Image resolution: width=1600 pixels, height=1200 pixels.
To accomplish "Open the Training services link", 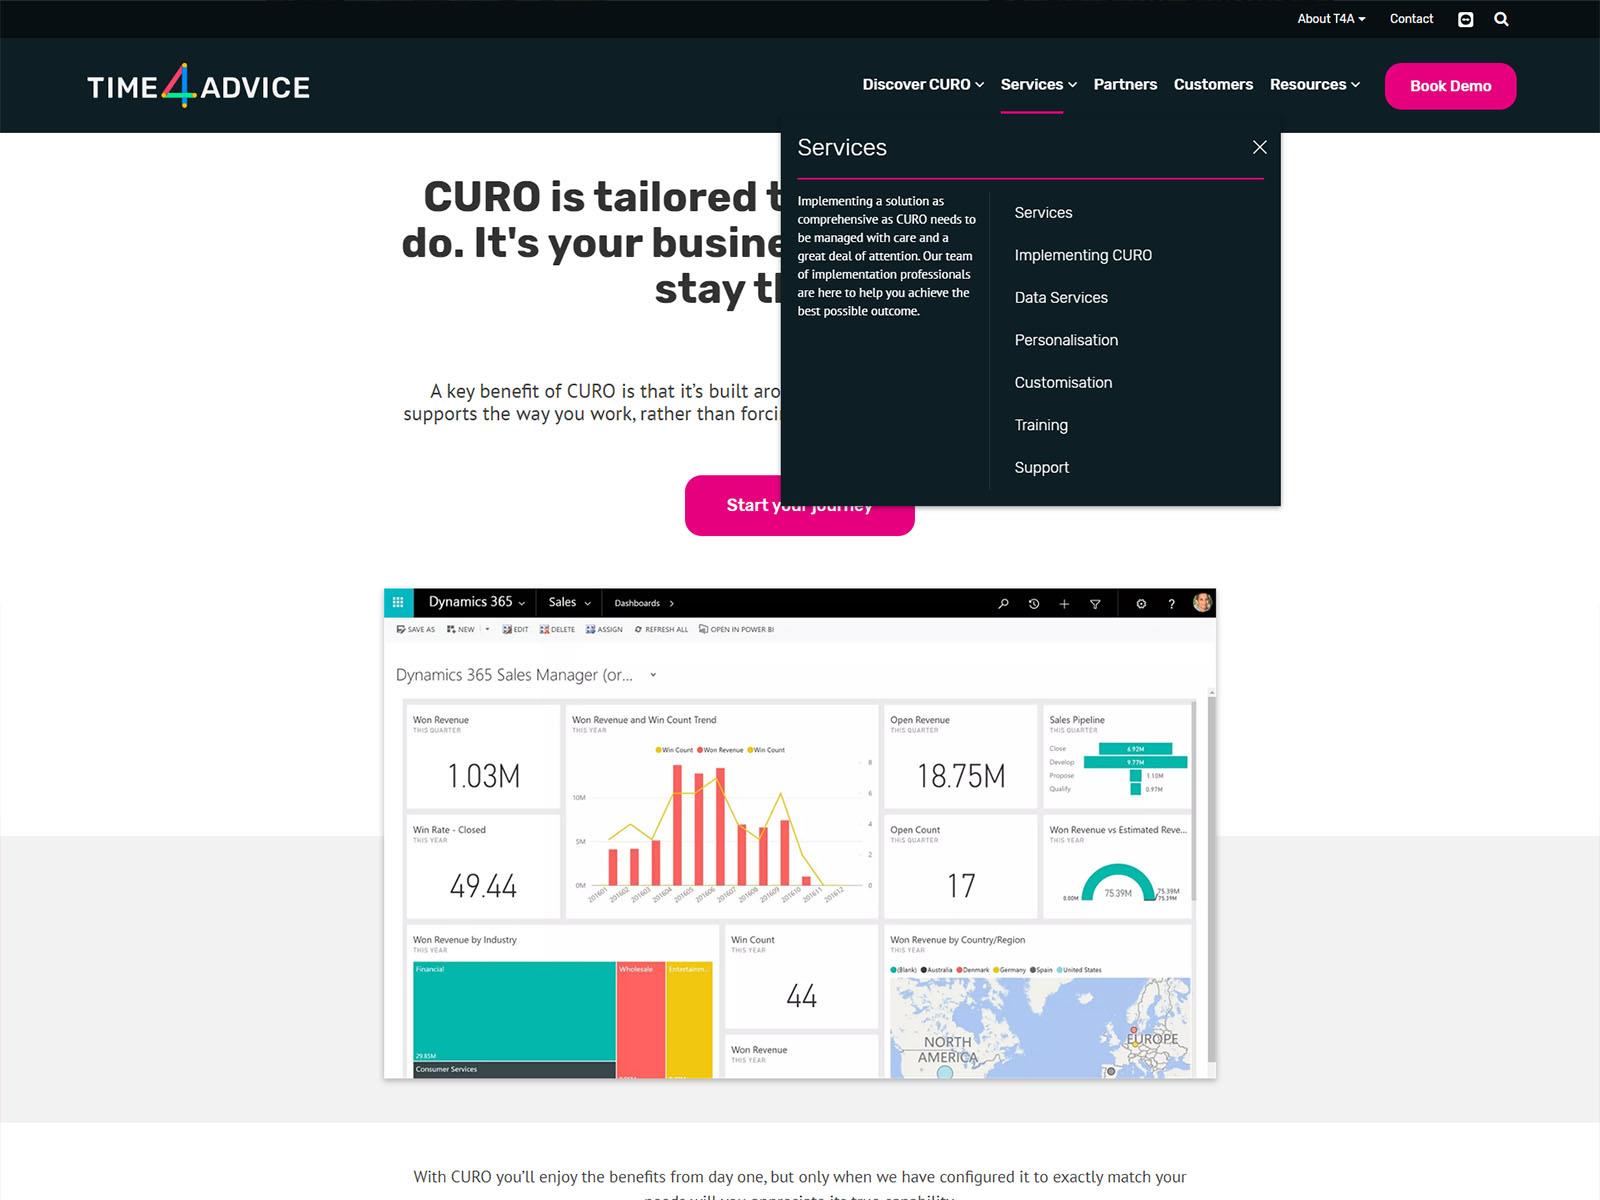I will click(x=1041, y=425).
